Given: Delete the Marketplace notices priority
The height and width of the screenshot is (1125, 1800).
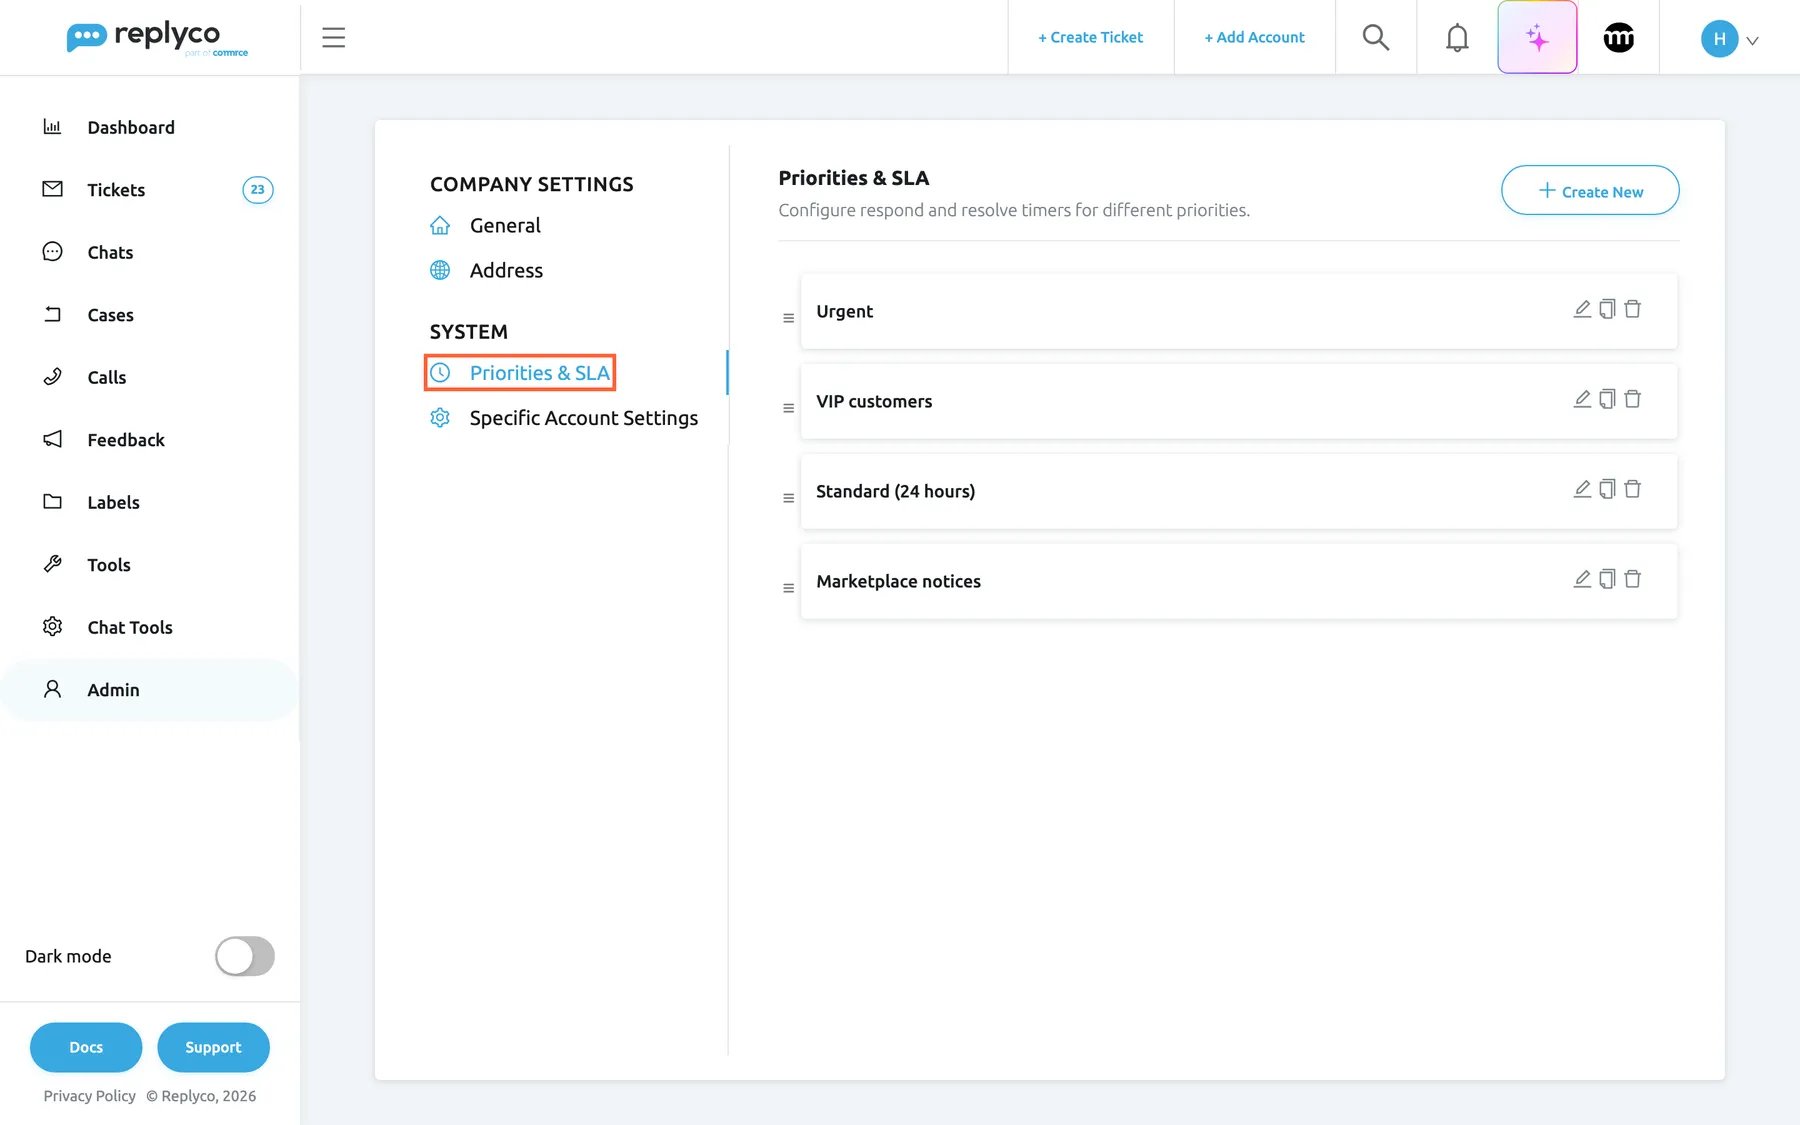Looking at the screenshot, I should pyautogui.click(x=1633, y=579).
